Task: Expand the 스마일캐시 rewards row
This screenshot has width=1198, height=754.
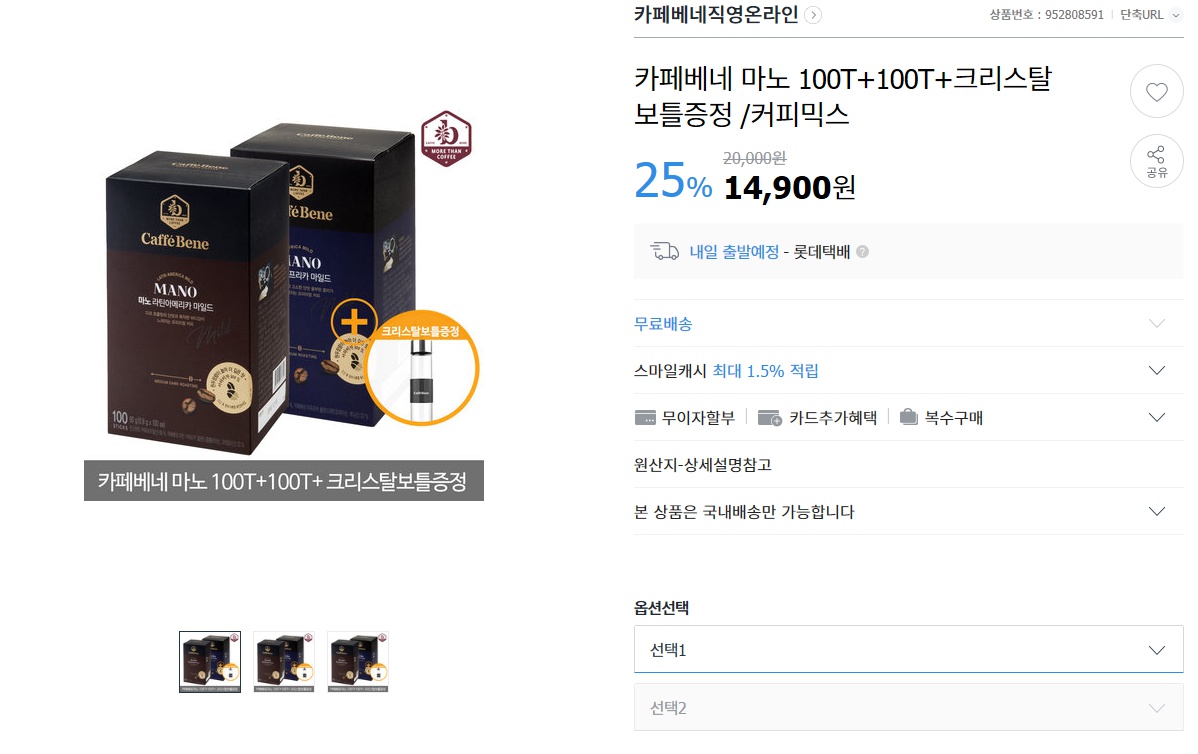Action: [x=908, y=371]
